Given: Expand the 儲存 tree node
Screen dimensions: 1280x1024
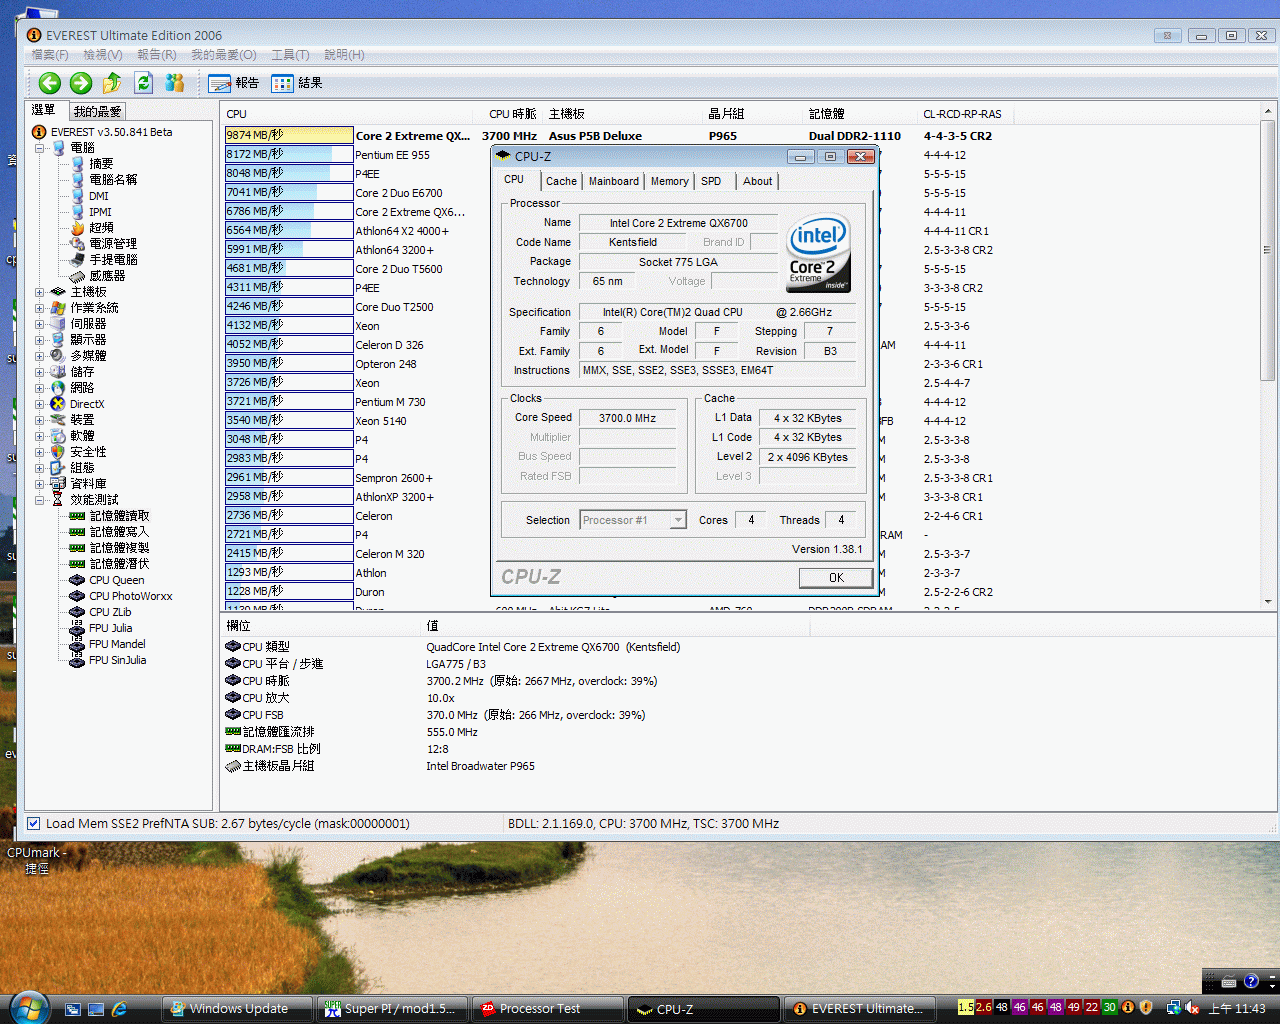Looking at the screenshot, I should (40, 372).
